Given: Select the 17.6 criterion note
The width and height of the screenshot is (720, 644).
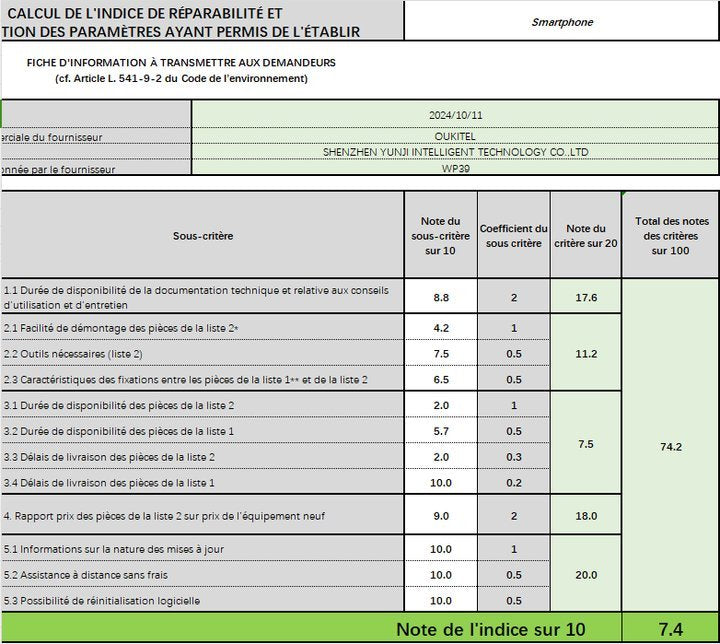Looking at the screenshot, I should point(586,297).
